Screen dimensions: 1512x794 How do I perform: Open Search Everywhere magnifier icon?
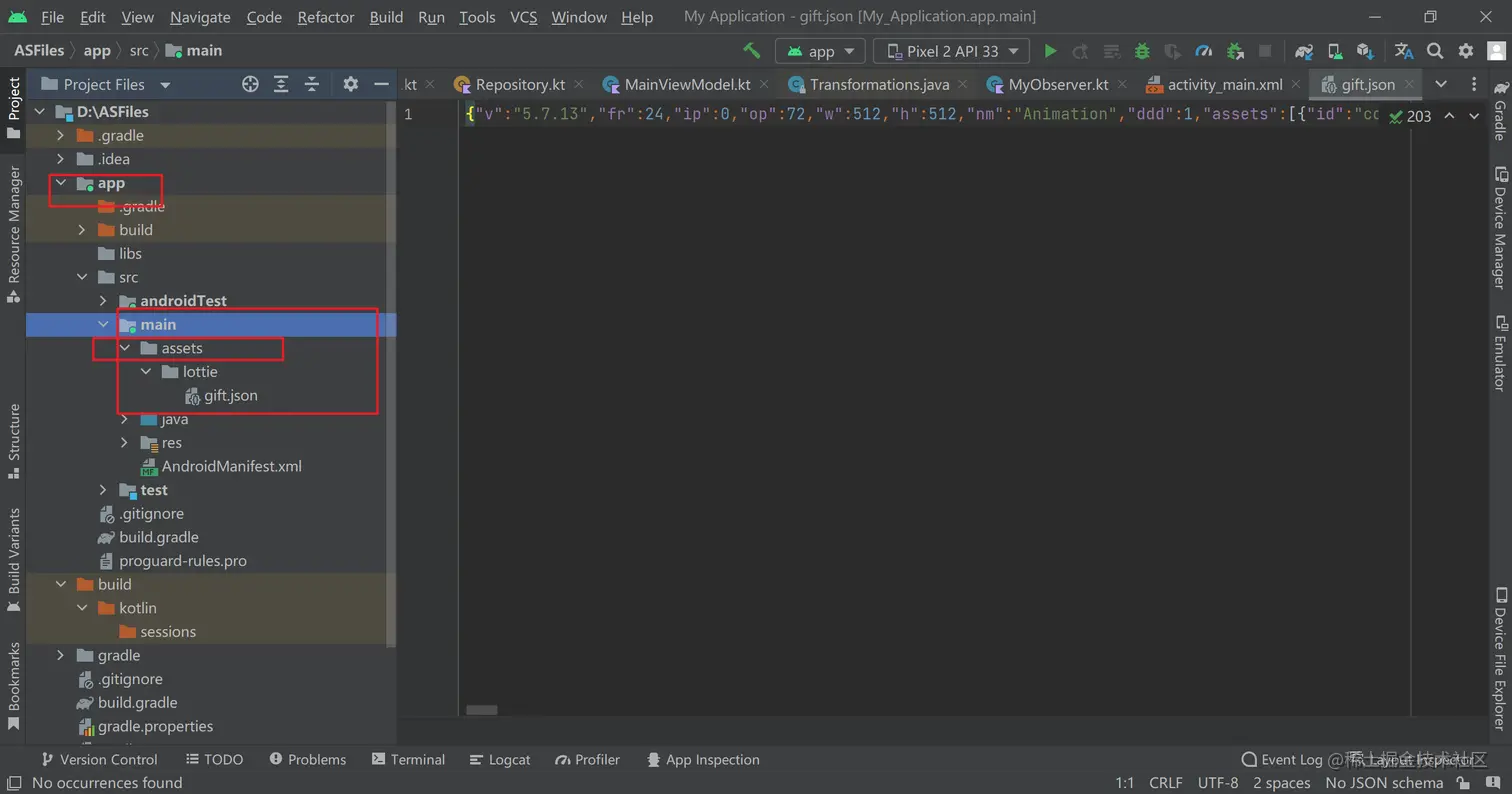coord(1435,51)
